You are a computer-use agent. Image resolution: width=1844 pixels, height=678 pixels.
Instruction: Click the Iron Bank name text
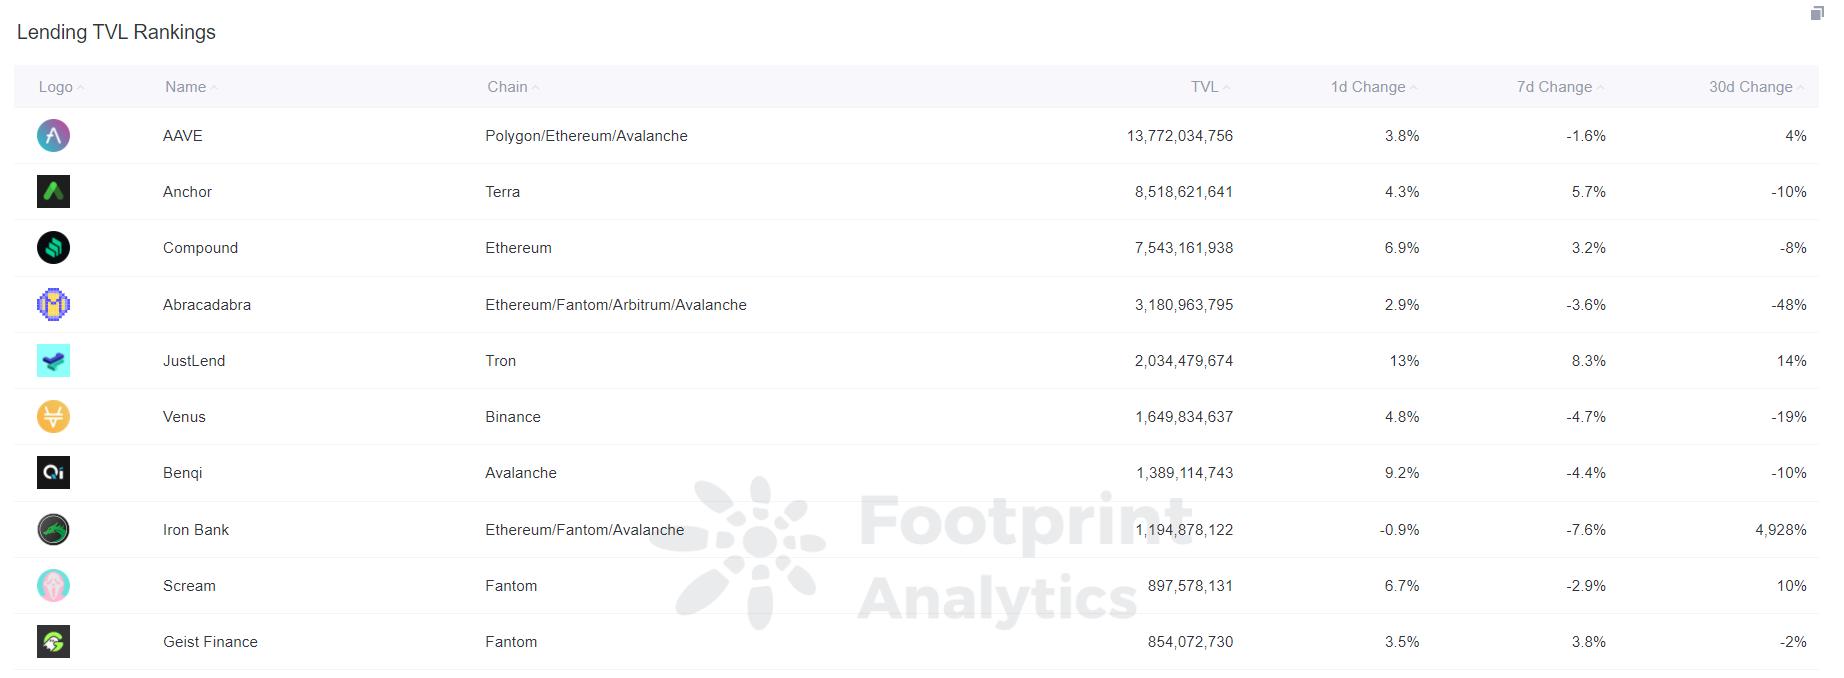(x=196, y=530)
